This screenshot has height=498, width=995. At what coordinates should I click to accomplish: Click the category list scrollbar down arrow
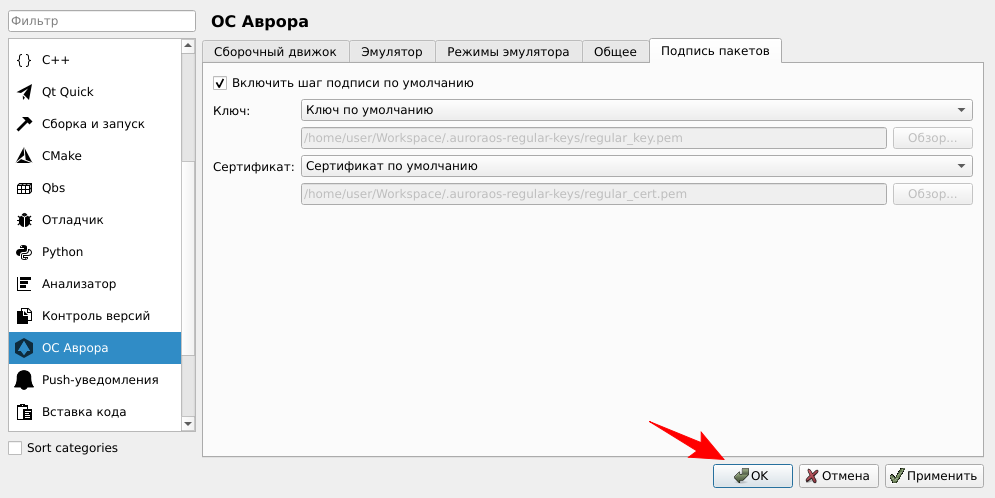[188, 423]
